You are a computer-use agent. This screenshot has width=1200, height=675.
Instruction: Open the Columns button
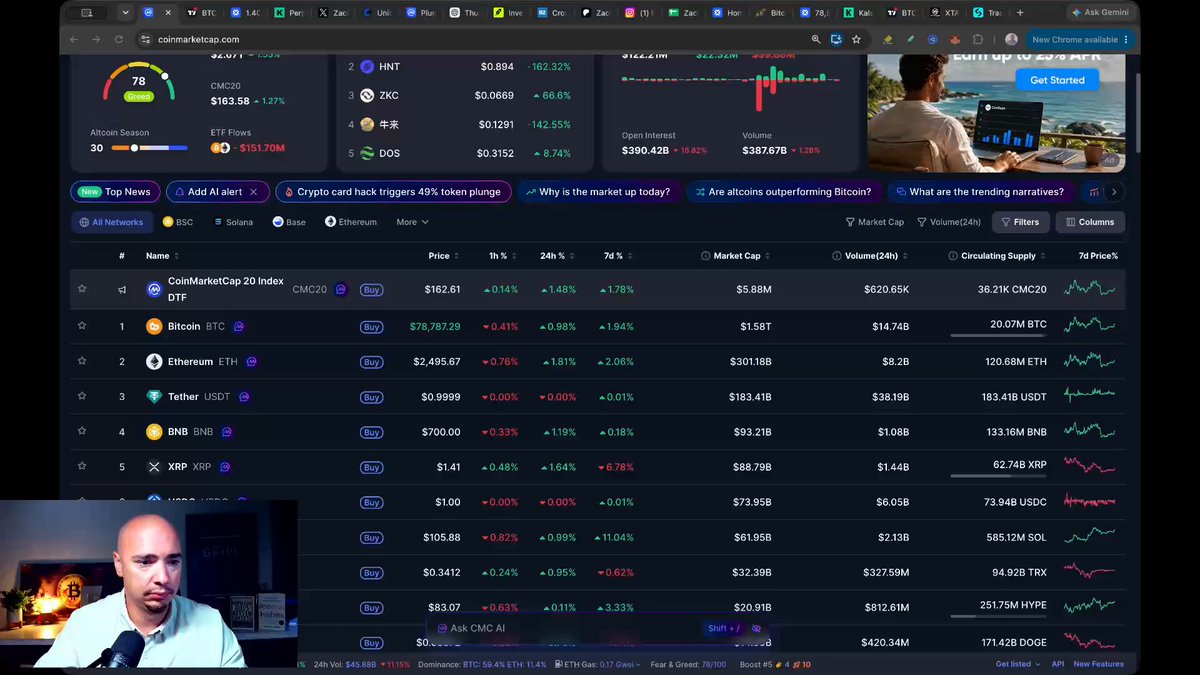pos(1090,222)
